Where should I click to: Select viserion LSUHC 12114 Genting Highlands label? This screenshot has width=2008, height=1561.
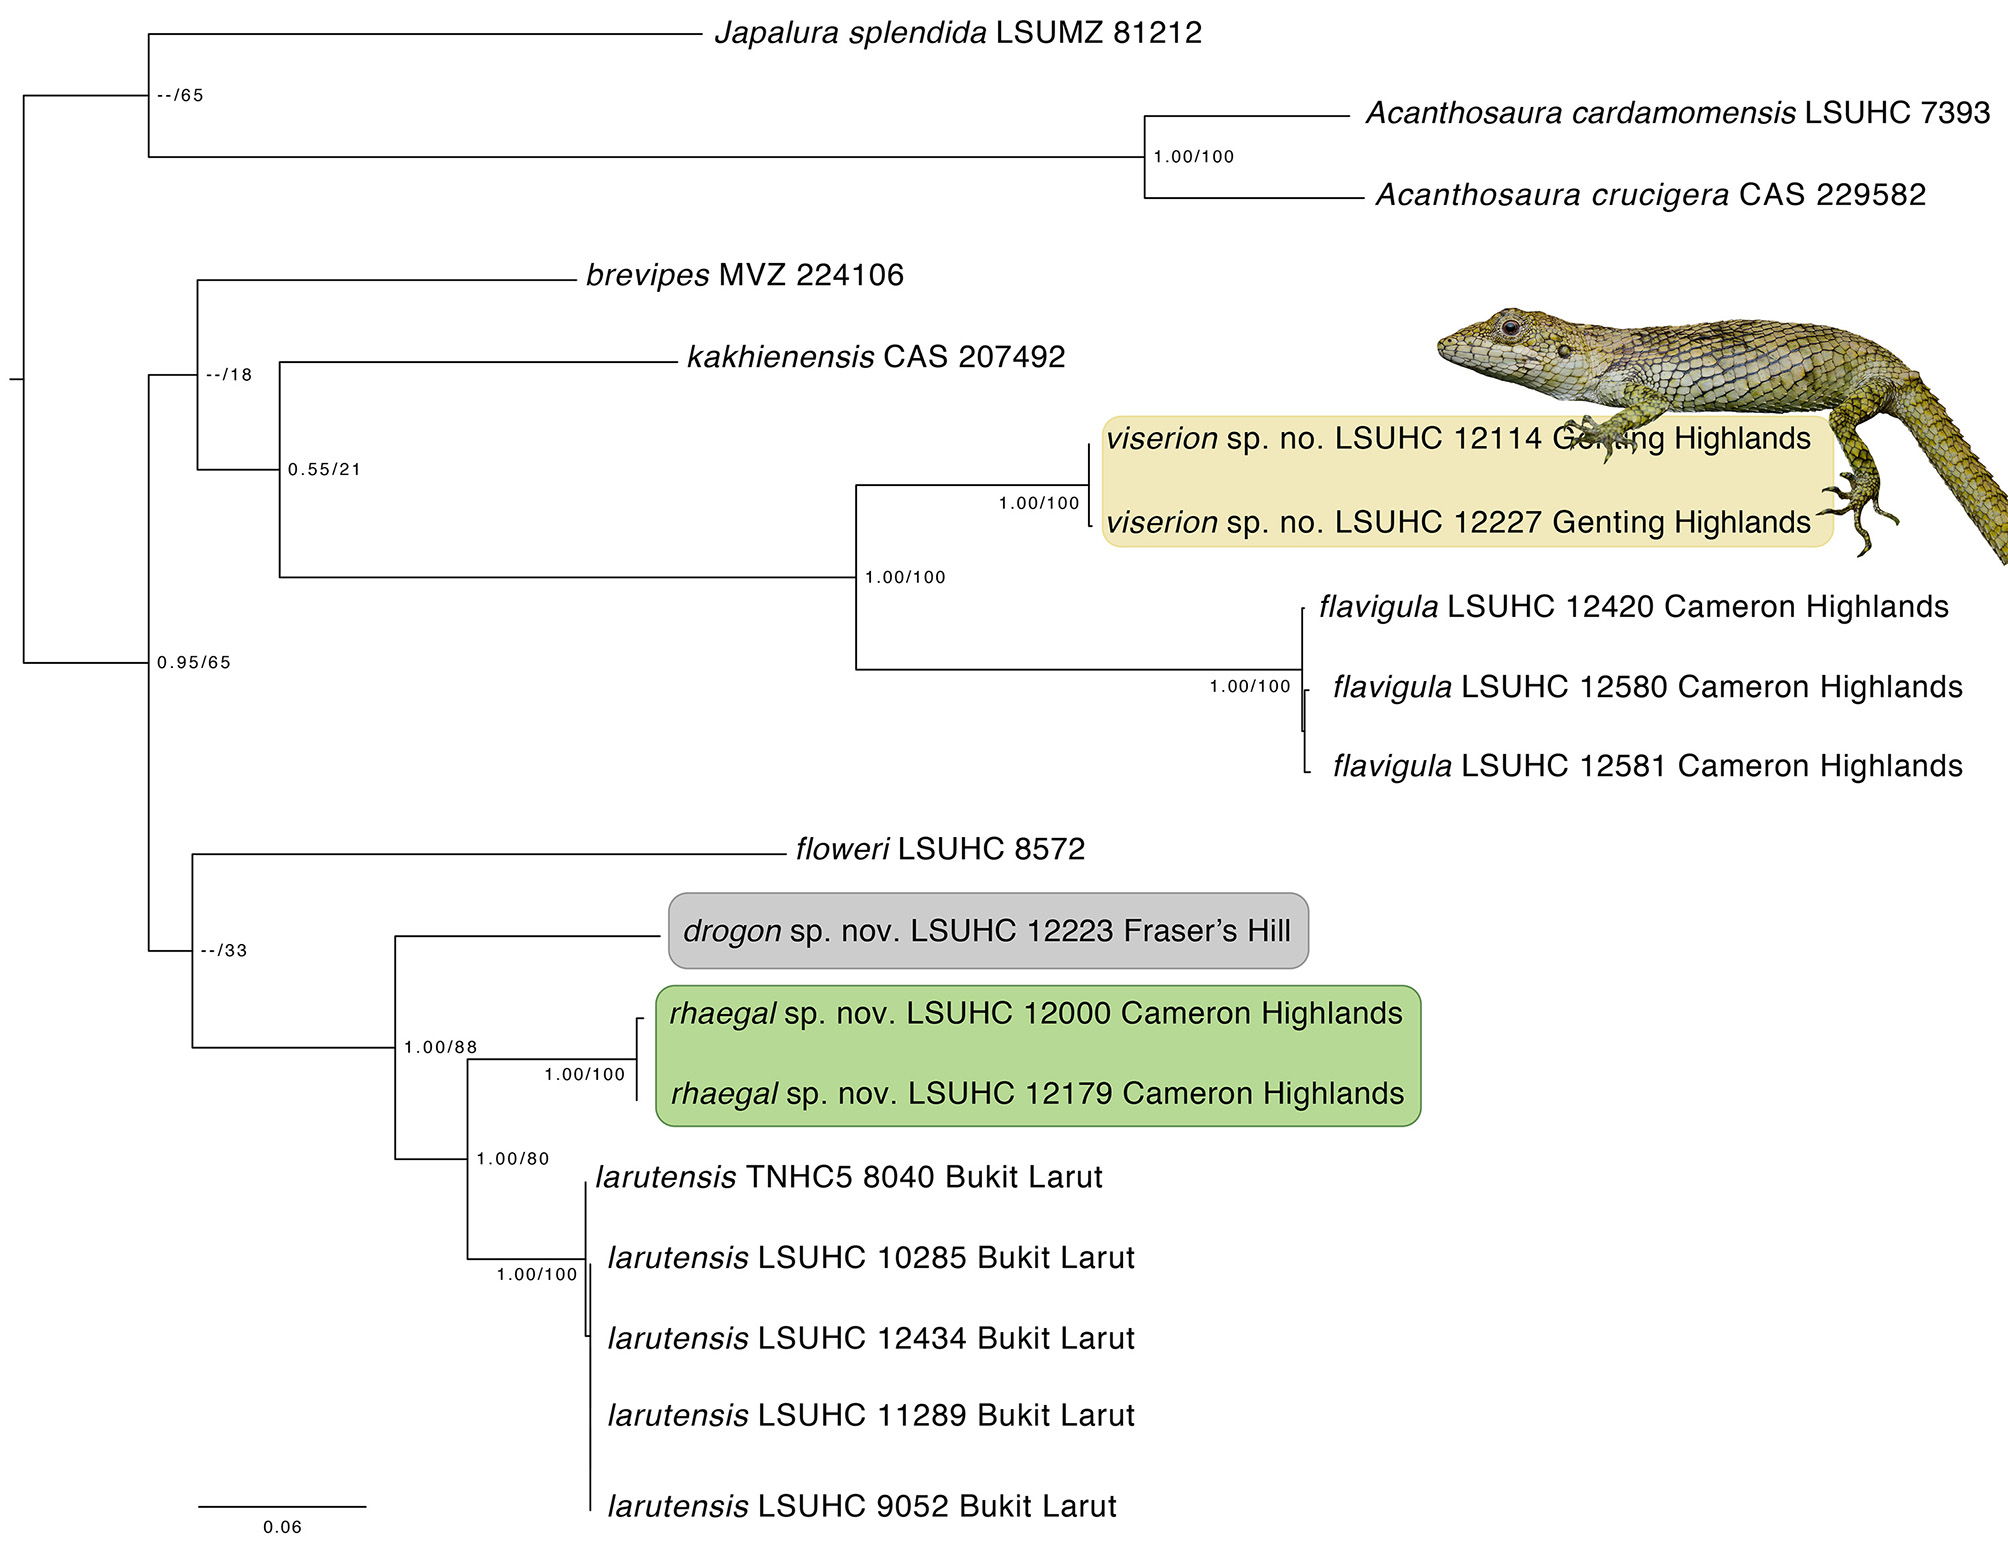(1458, 439)
